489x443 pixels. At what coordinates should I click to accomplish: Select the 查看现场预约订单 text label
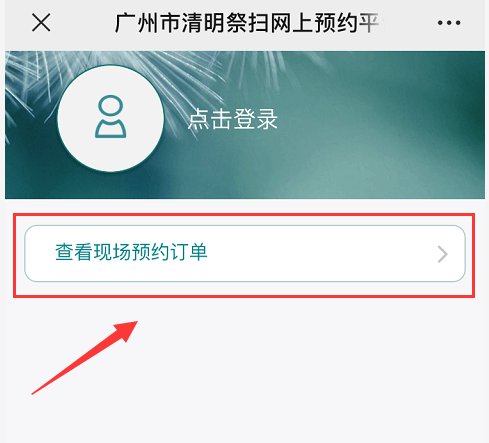131,252
